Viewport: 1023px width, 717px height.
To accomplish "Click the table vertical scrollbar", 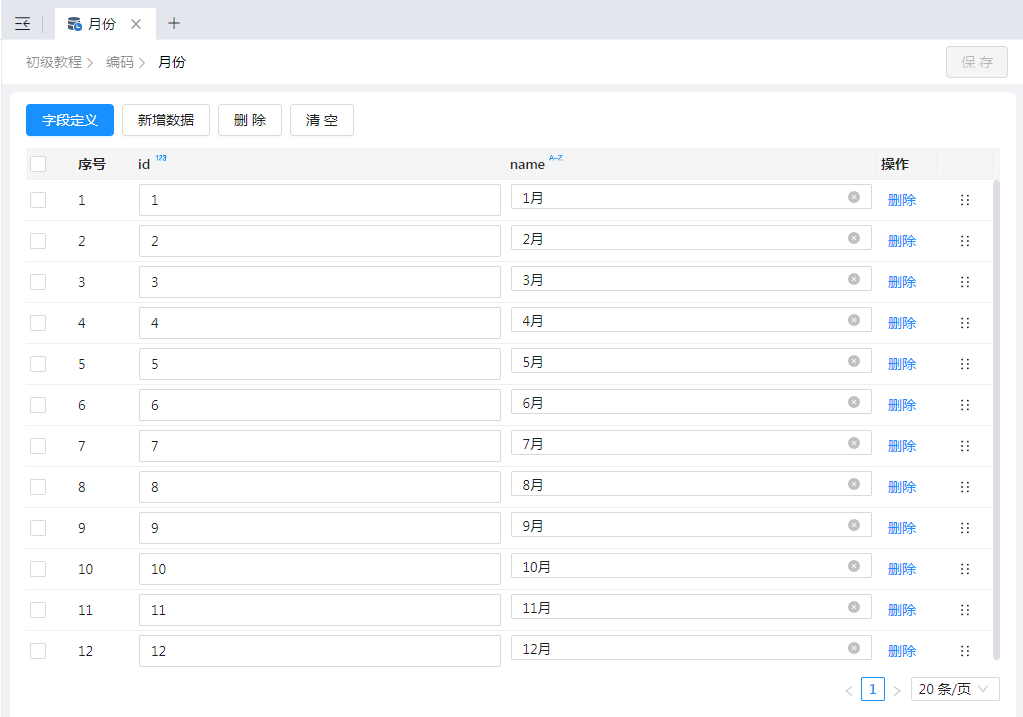I will pos(996,420).
